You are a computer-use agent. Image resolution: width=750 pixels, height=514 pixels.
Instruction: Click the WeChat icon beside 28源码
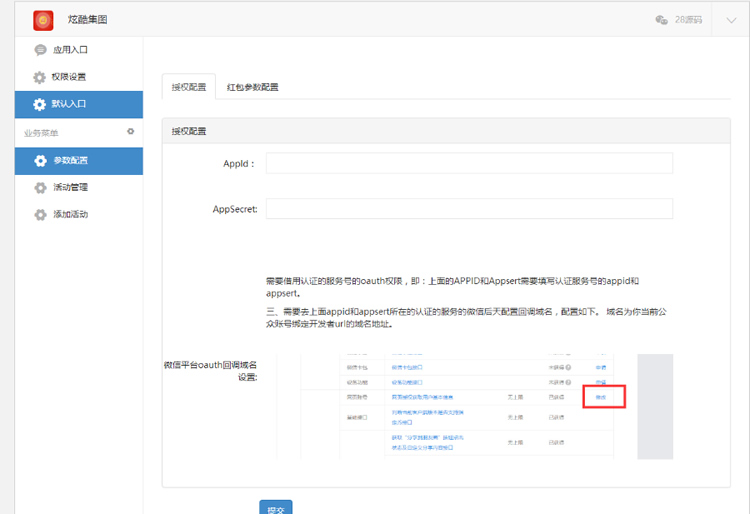(661, 20)
